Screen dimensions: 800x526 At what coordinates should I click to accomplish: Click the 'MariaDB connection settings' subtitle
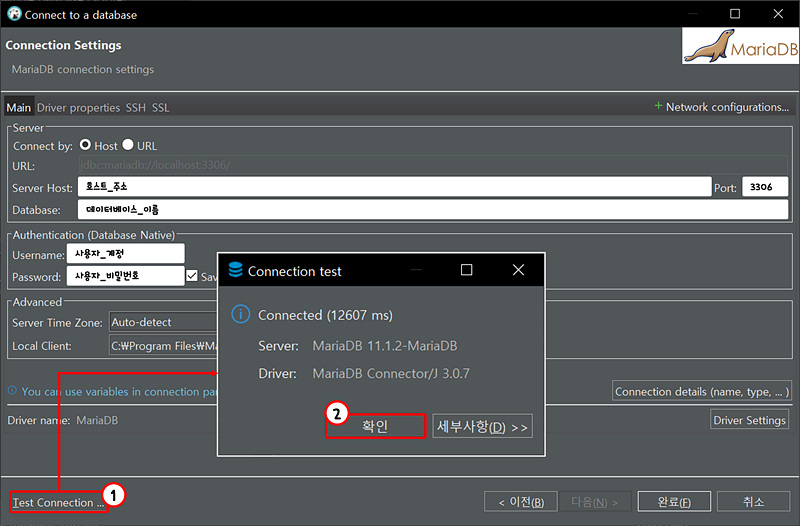tap(83, 69)
